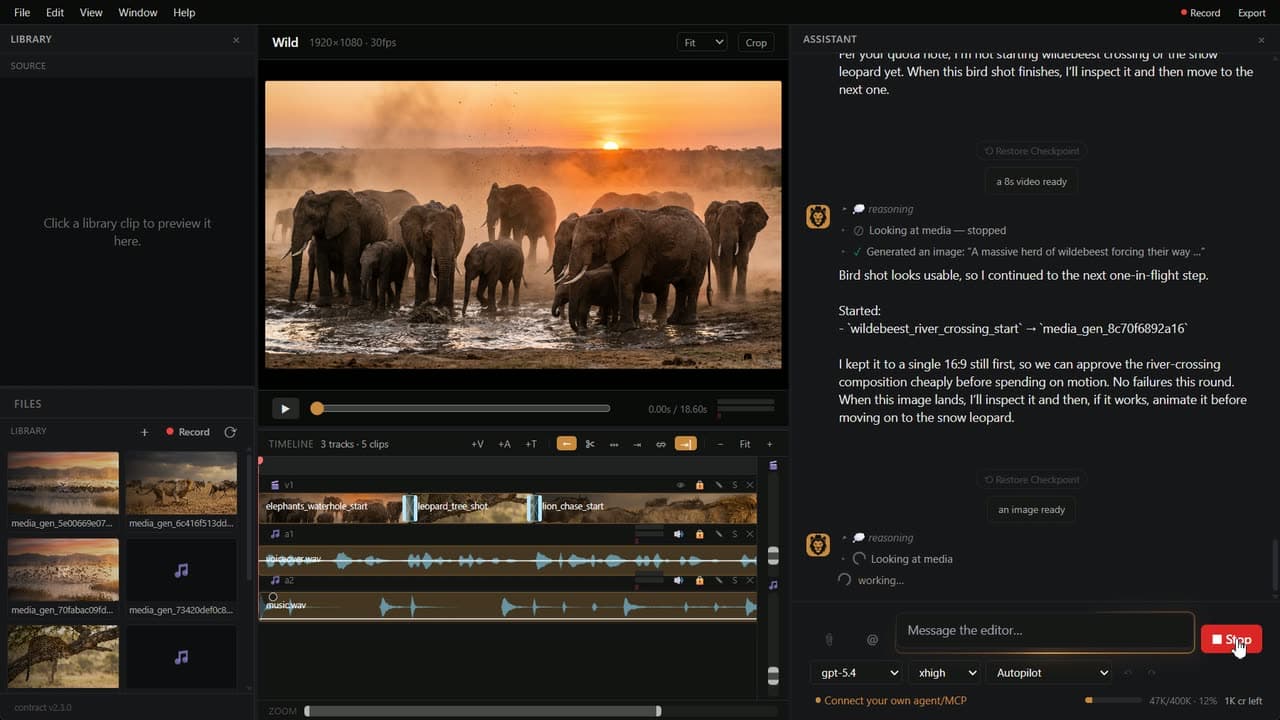This screenshot has width=1280, height=720.
Task: Click the arrow-to-bar tool left of link icon
Action: tap(637, 444)
